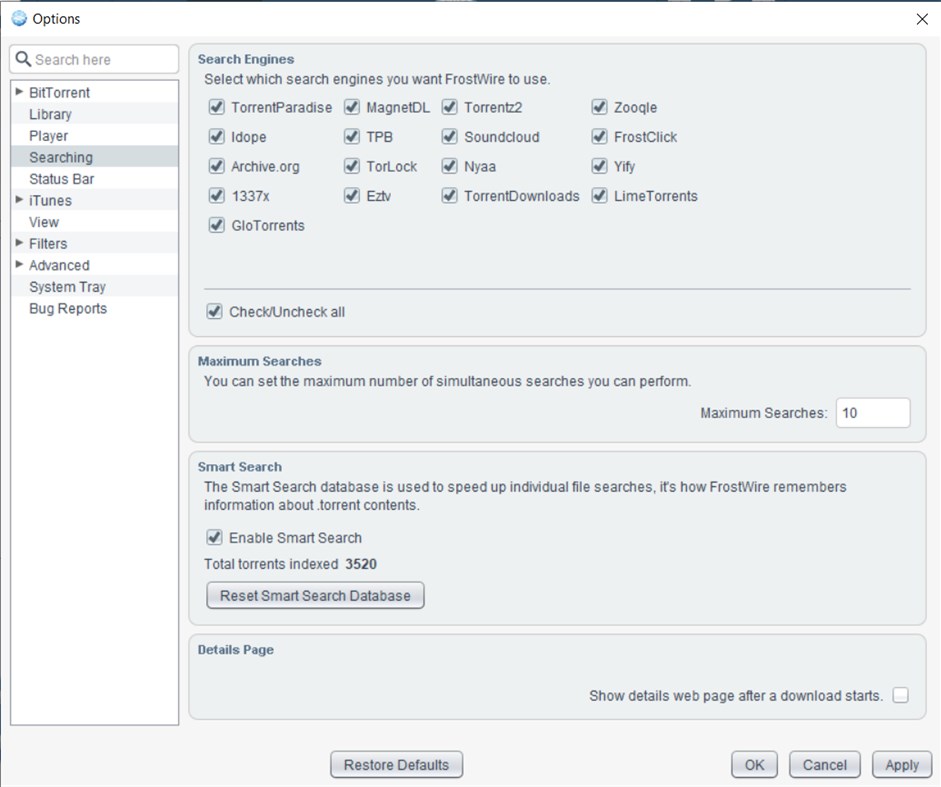Viewport: 941px width, 787px height.
Task: Uncheck the TorrentParadise search engine
Action: [x=216, y=107]
